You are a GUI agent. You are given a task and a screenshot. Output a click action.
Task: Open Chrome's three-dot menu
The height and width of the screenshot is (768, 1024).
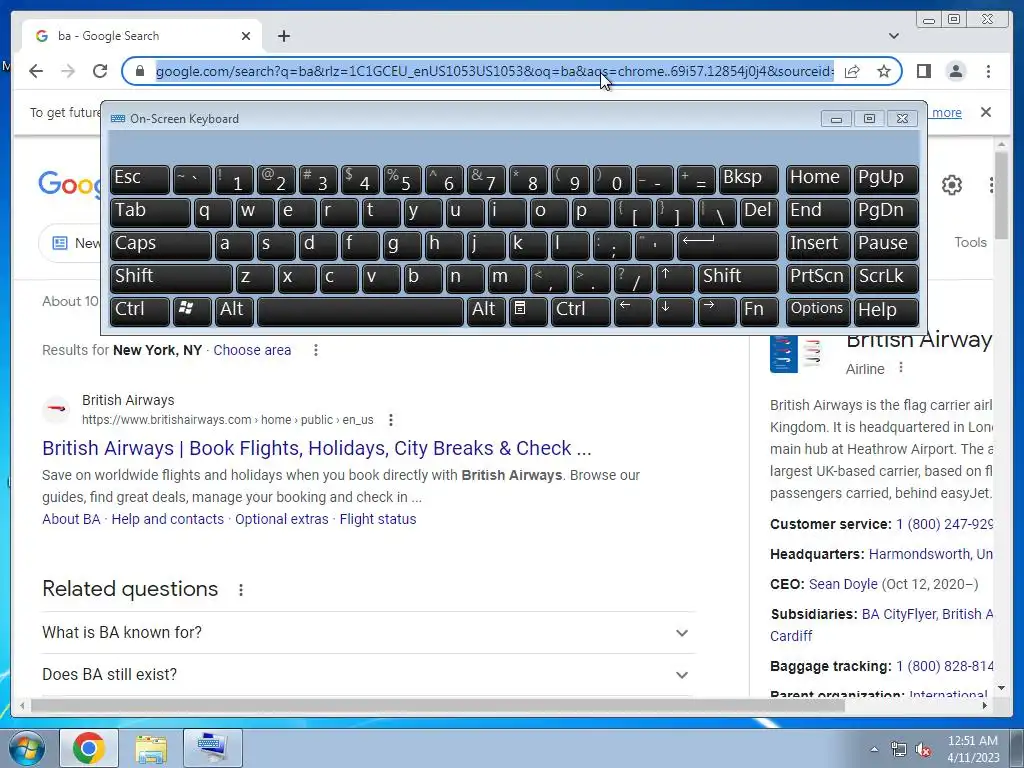(x=988, y=71)
